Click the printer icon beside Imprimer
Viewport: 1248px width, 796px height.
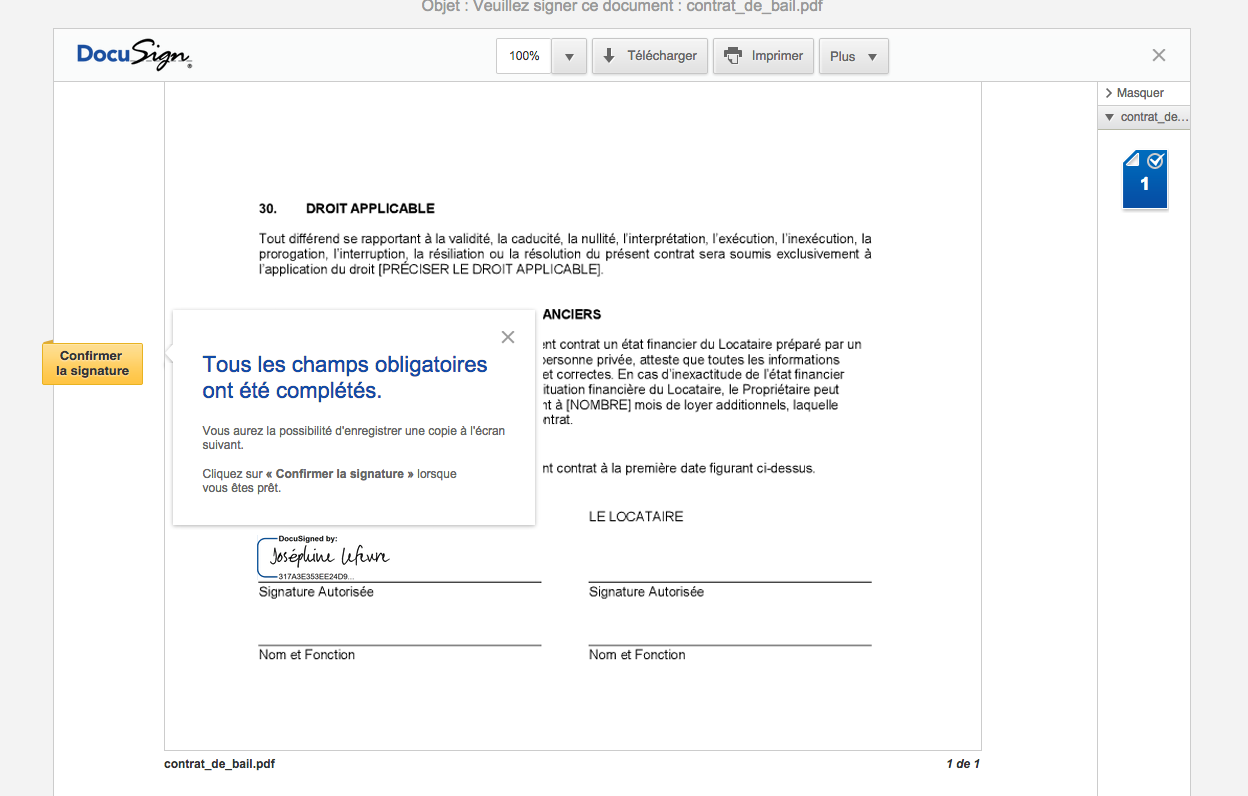733,56
